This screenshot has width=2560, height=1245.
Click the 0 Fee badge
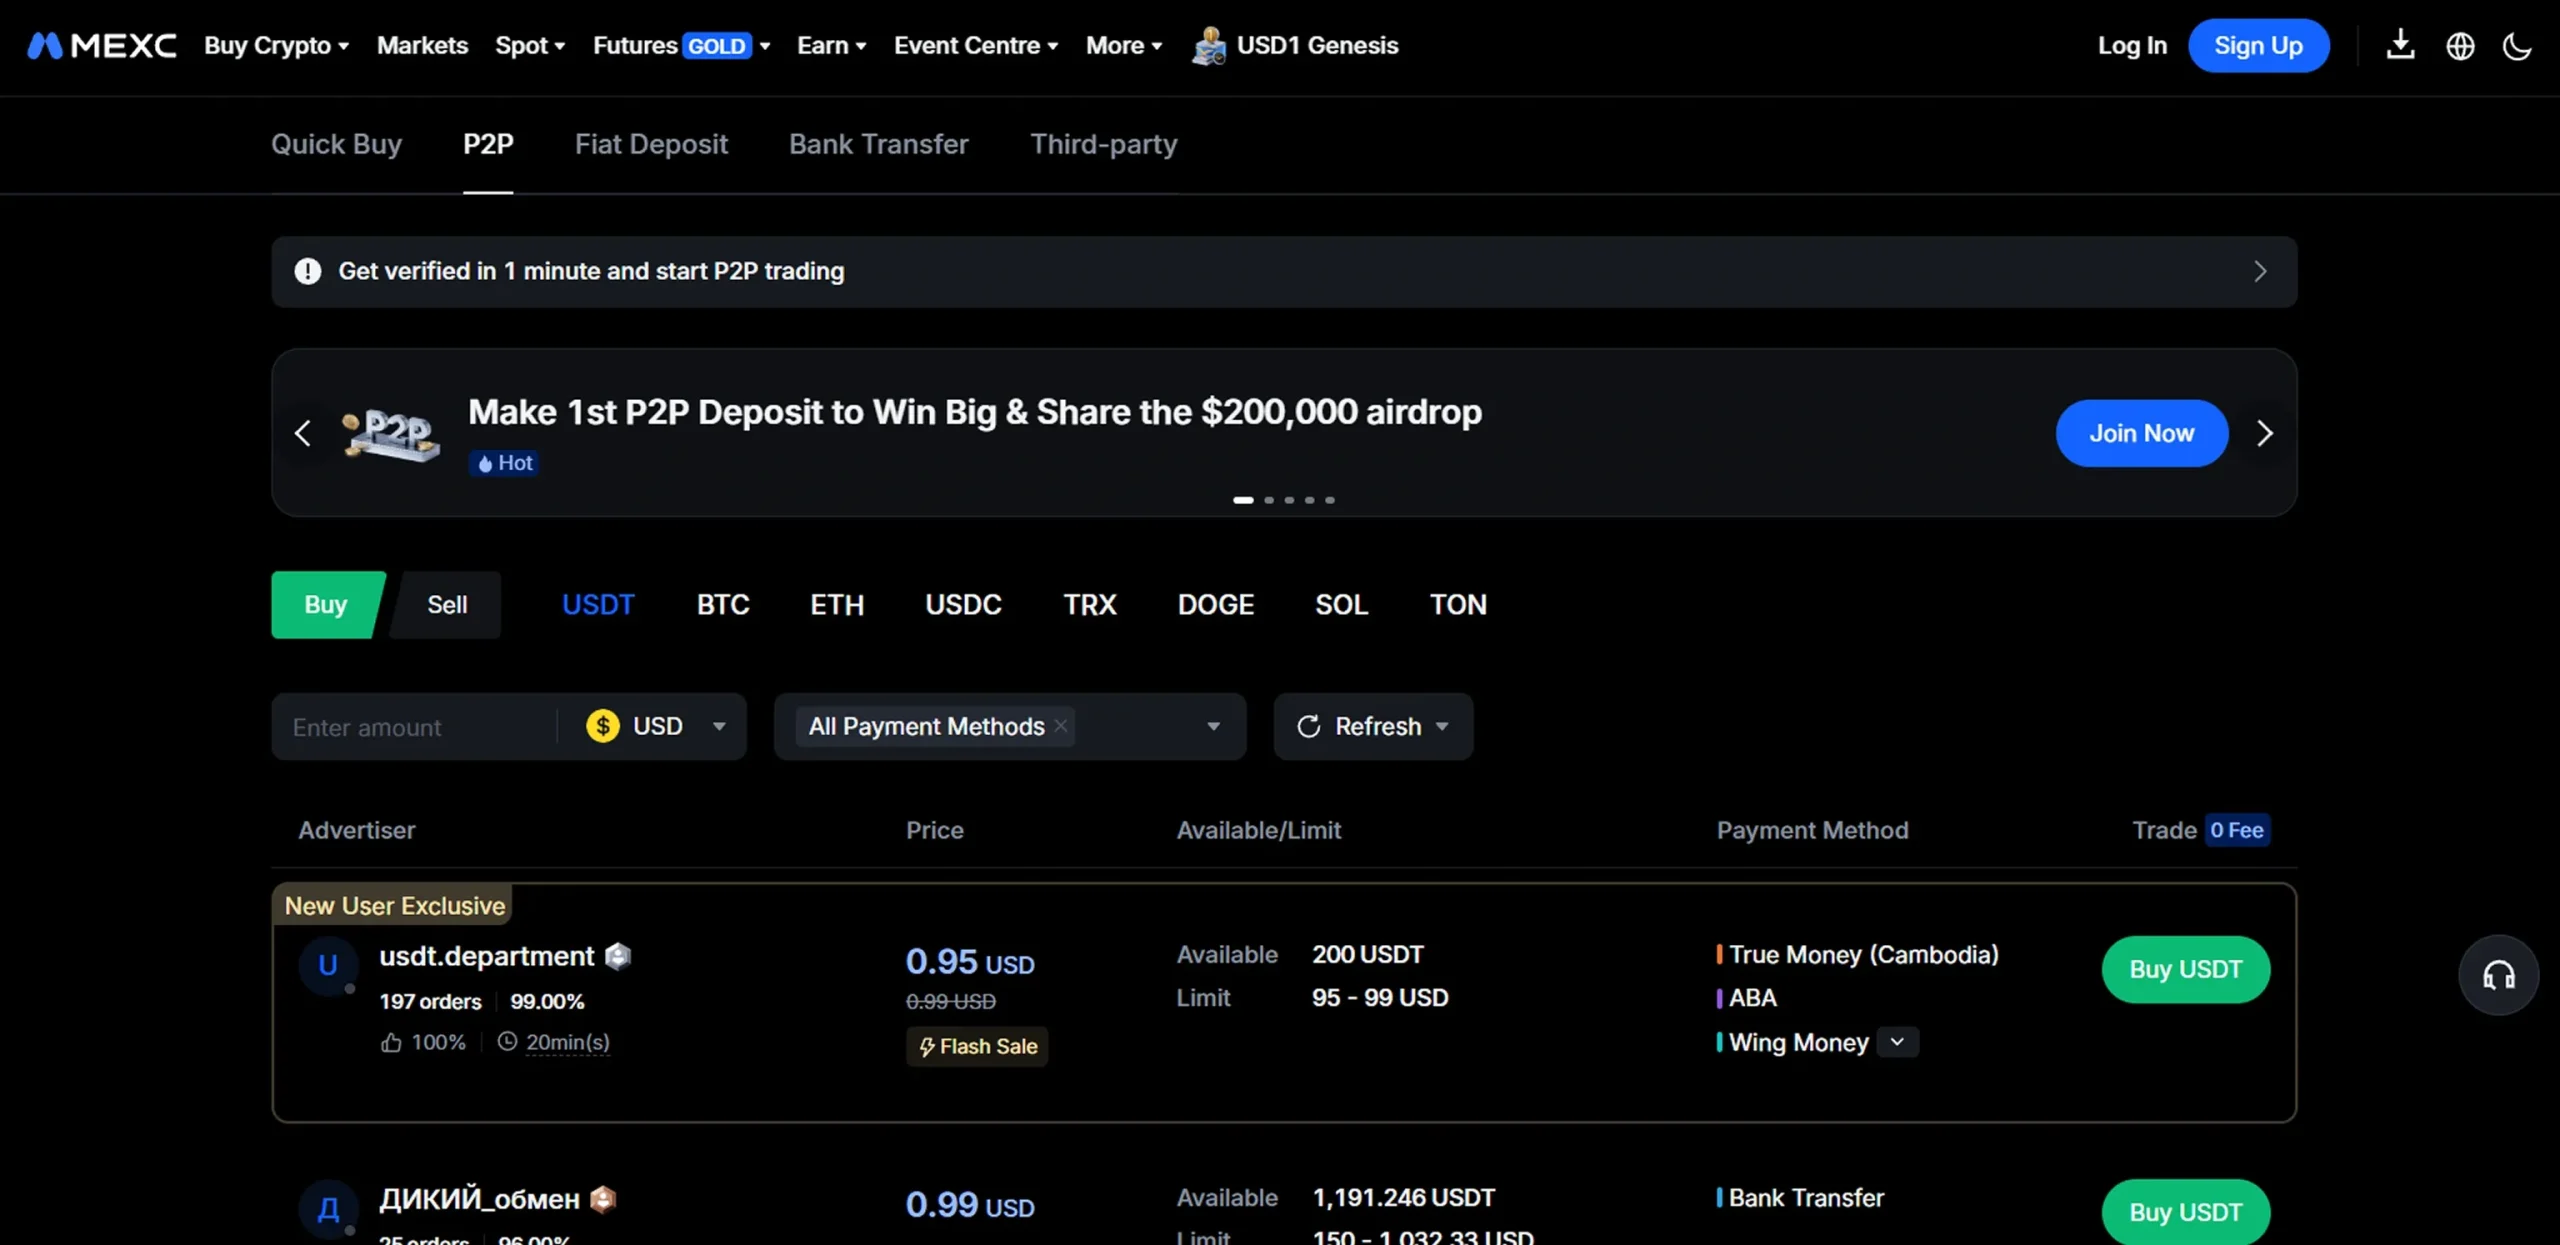2237,830
